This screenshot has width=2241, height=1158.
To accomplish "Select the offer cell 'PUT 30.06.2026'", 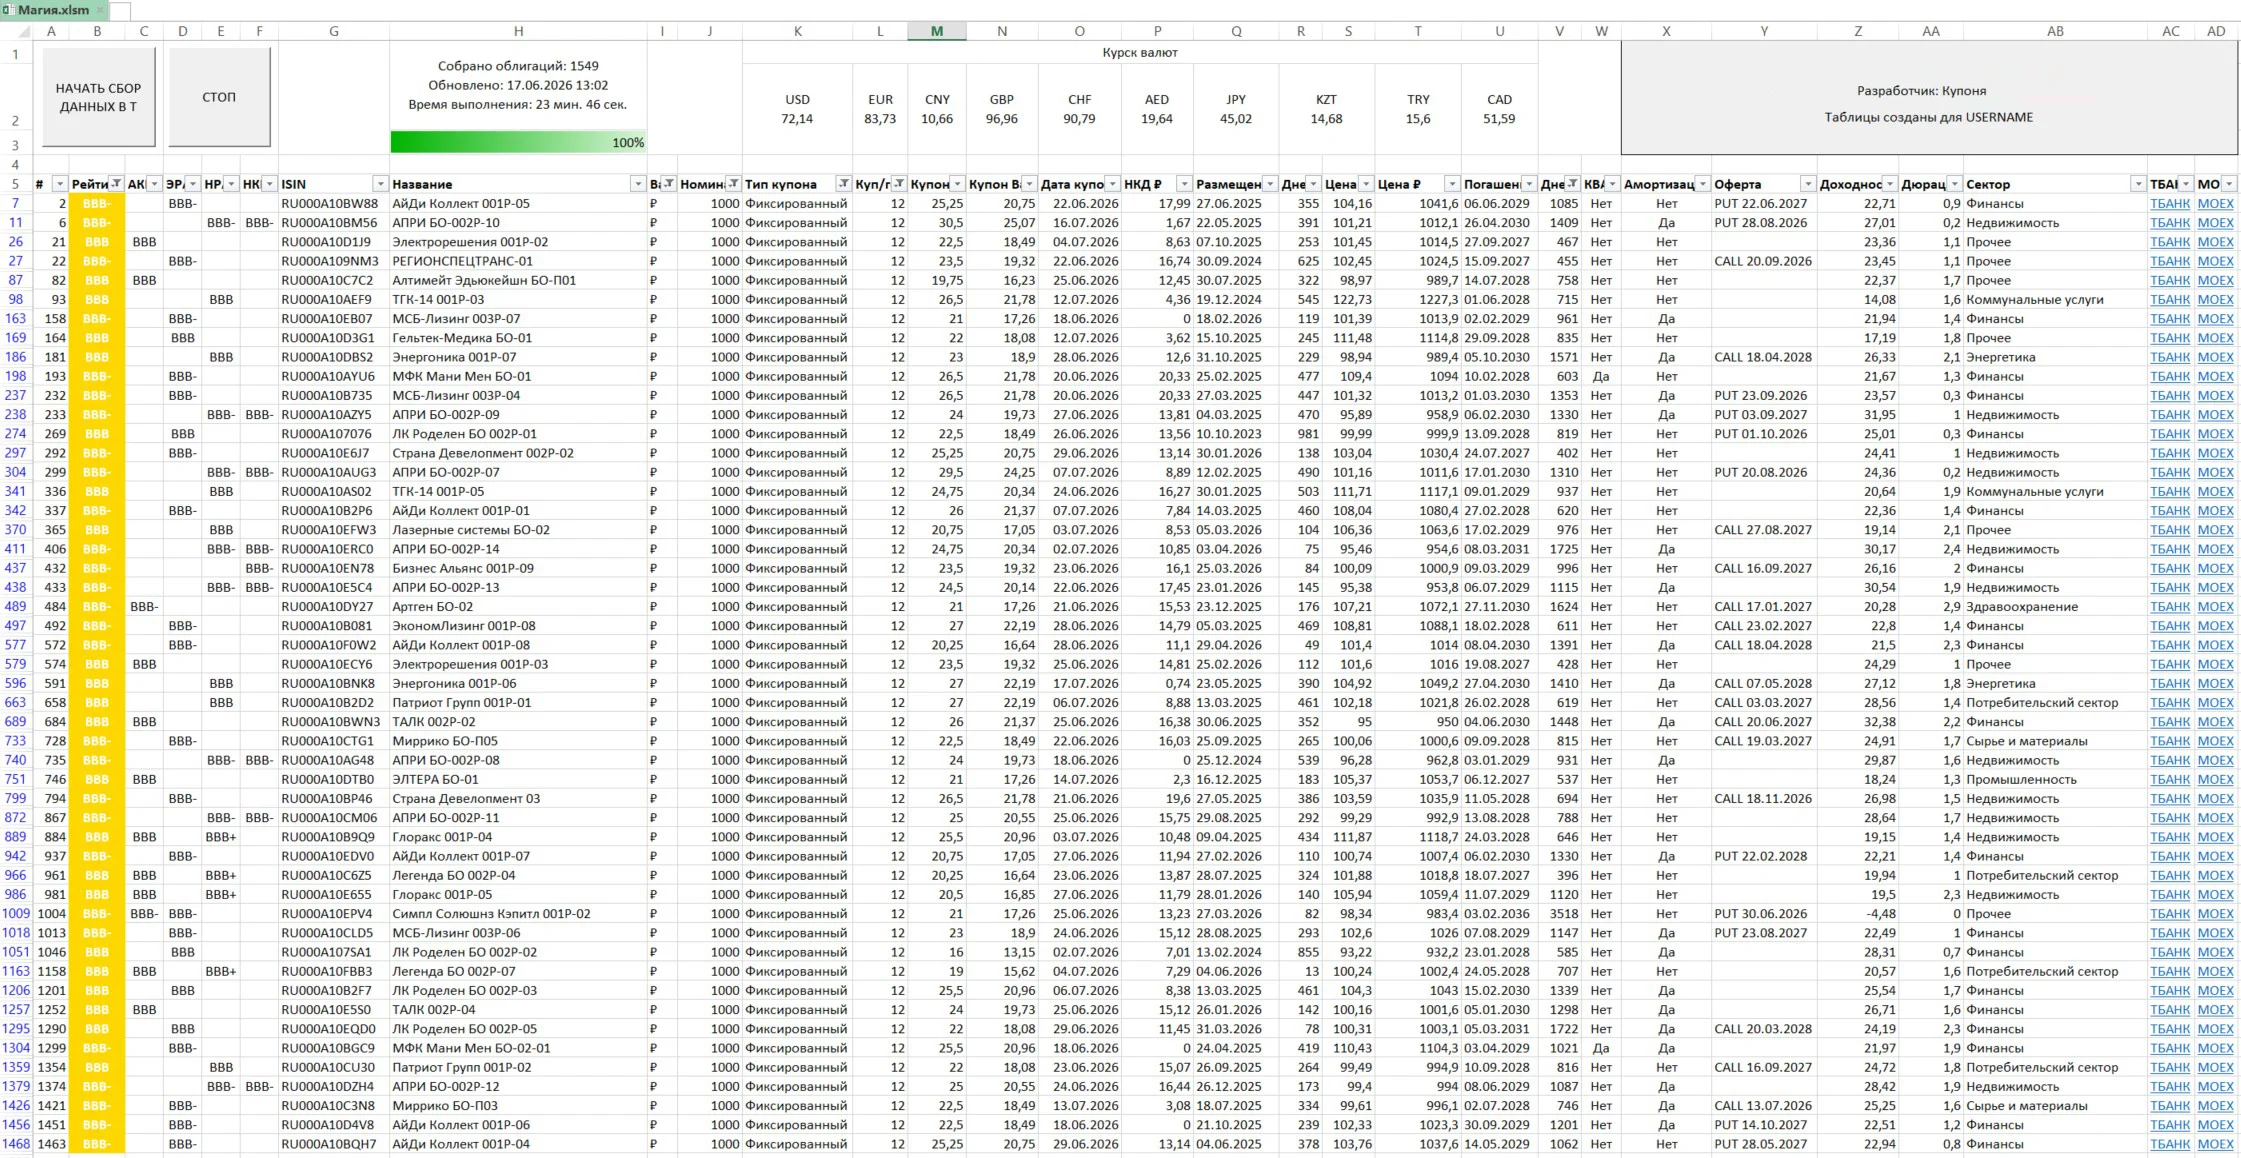I will (1764, 914).
